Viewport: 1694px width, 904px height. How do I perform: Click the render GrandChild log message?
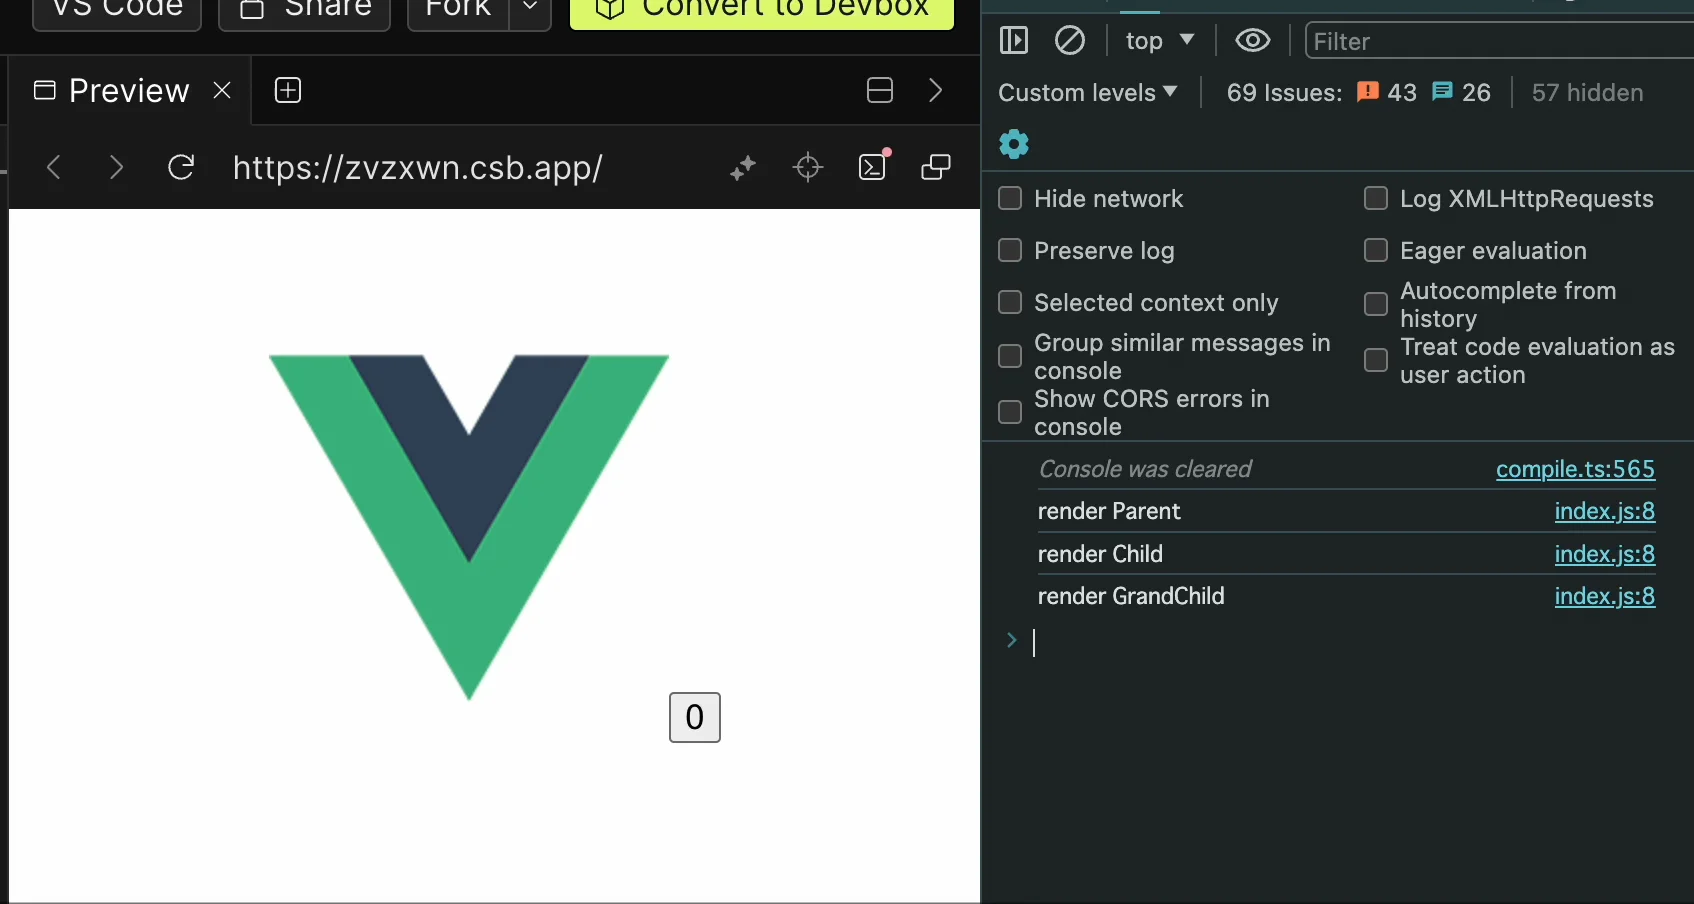[x=1131, y=596]
